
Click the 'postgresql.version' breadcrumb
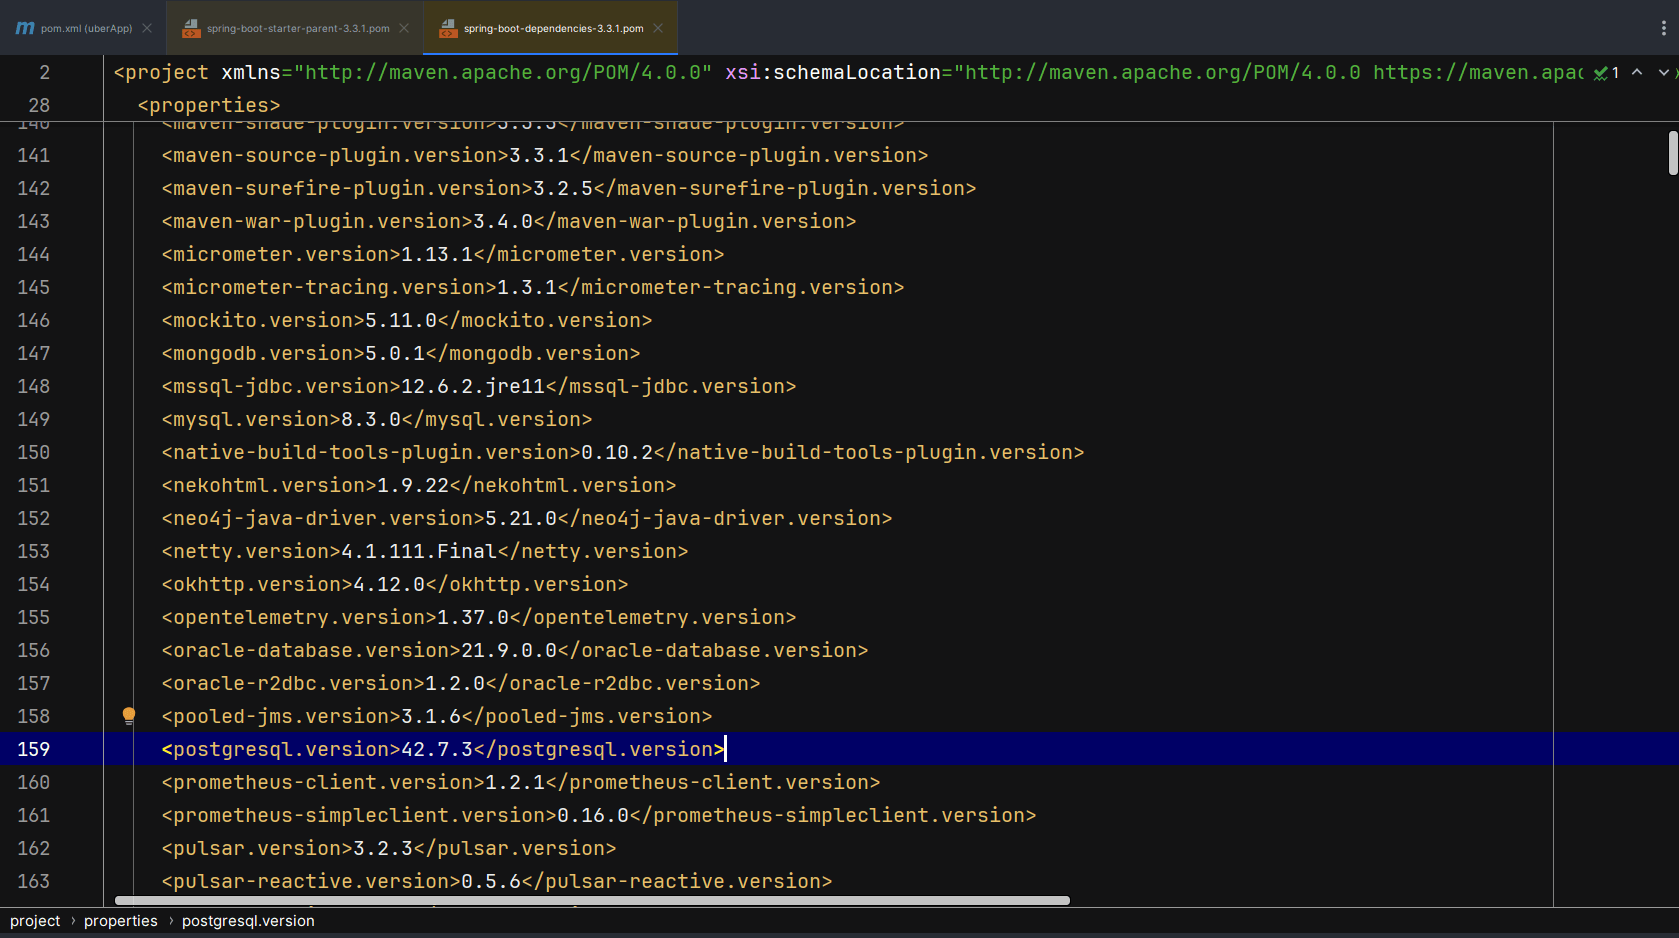click(248, 921)
